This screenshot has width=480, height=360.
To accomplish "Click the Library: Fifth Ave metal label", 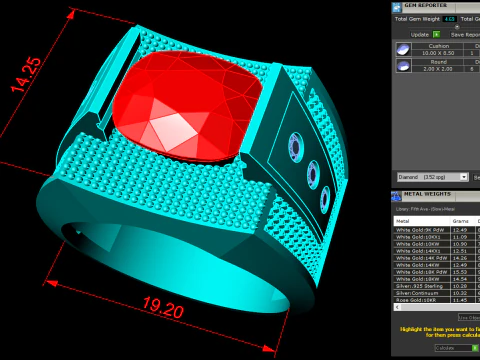I will pos(425,209).
